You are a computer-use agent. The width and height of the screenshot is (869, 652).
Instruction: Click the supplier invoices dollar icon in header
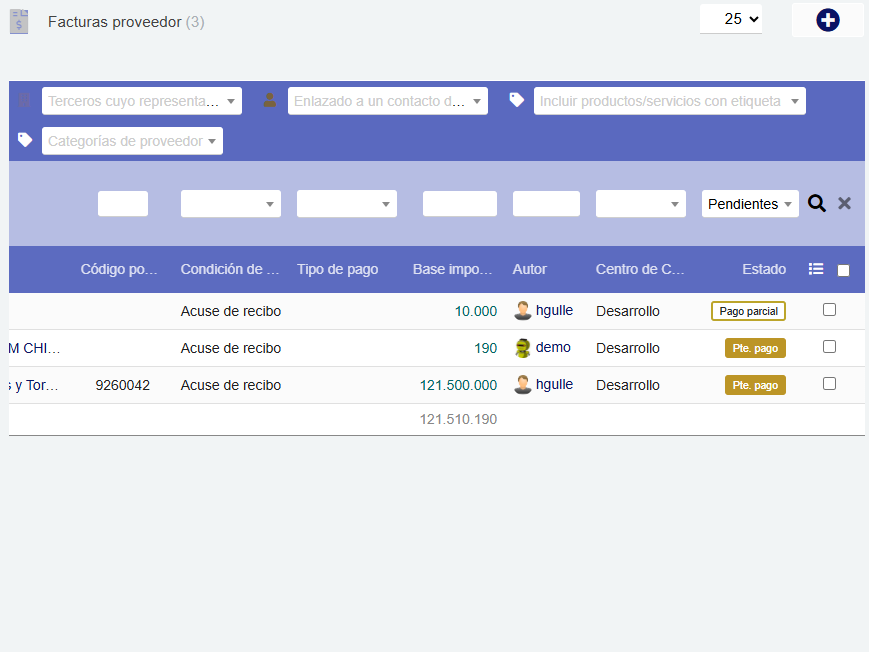19,20
